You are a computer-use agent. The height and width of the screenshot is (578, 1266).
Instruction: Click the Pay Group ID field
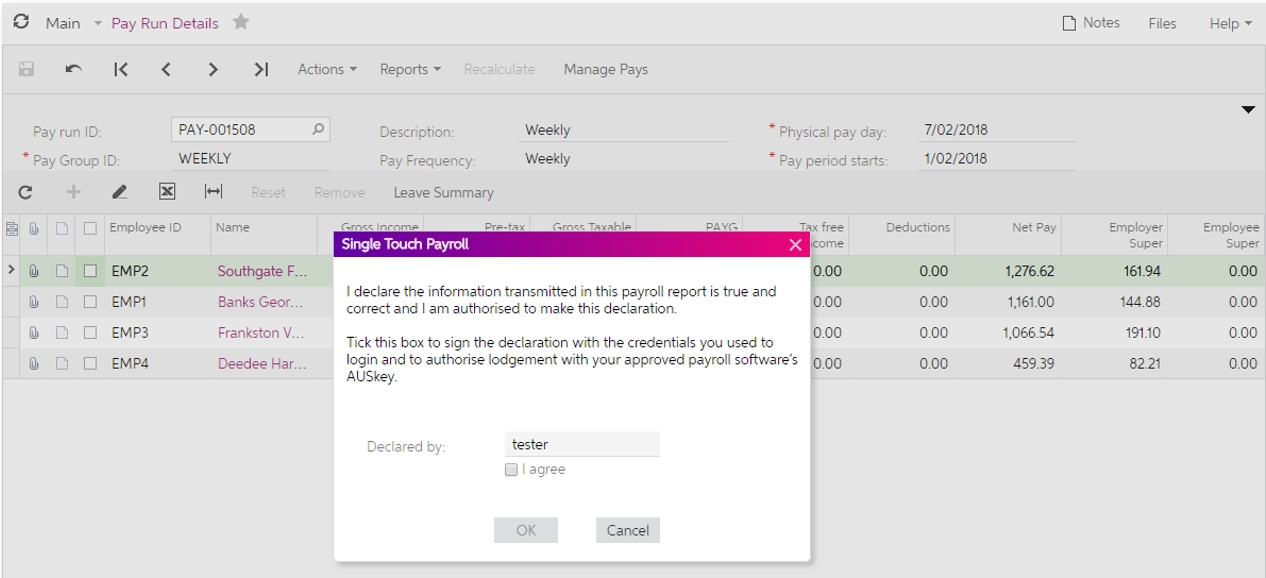[x=251, y=159]
